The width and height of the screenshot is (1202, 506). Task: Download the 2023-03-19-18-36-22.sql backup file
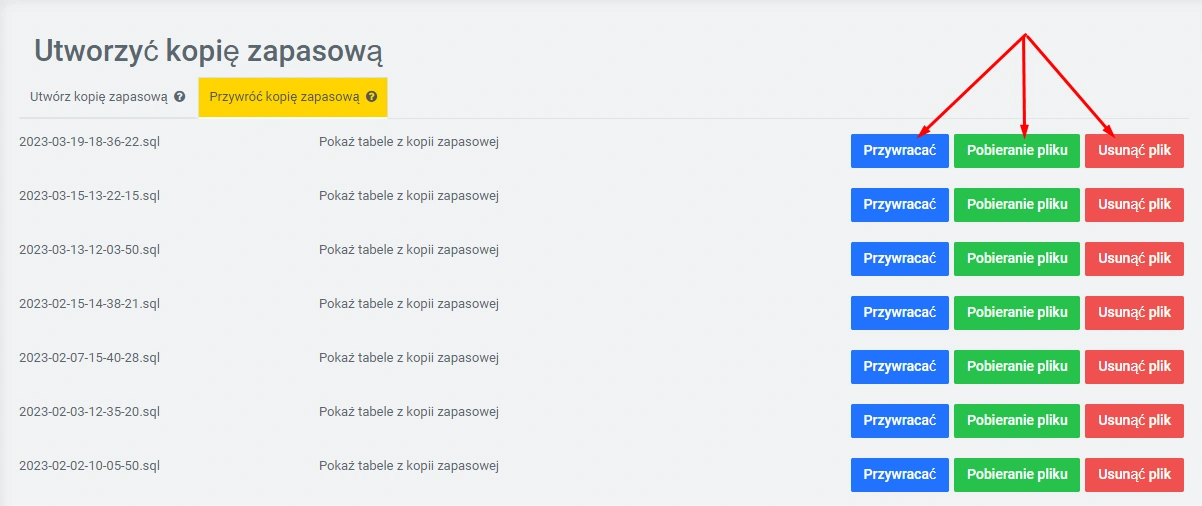click(x=1017, y=151)
